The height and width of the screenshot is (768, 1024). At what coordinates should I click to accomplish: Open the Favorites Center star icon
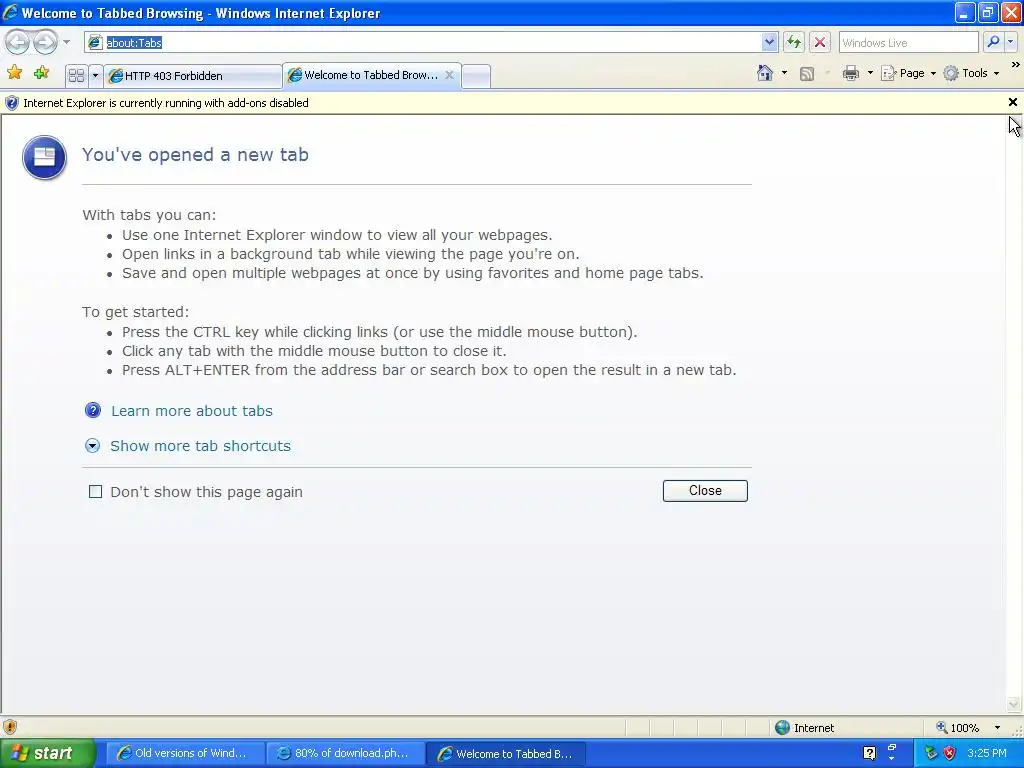[14, 73]
